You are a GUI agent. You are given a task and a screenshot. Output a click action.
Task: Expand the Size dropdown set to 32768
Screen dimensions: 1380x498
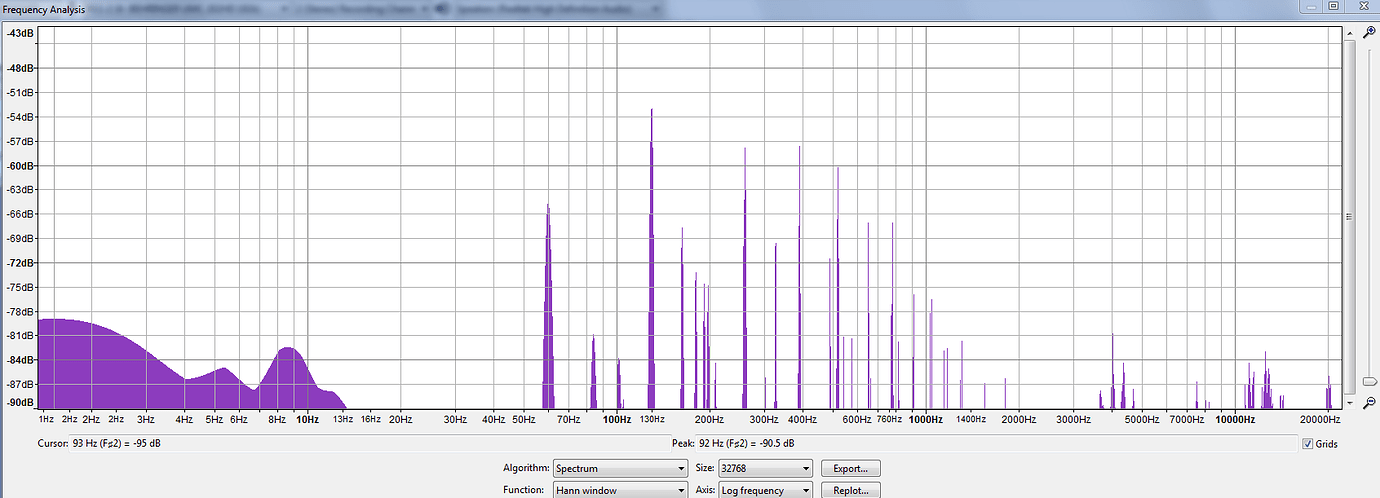point(765,468)
